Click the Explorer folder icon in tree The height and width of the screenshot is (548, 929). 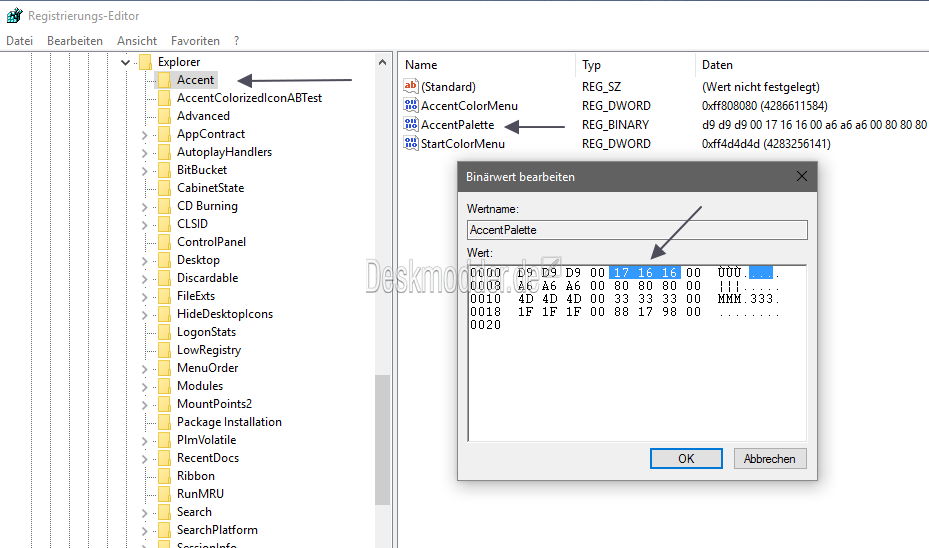point(146,62)
